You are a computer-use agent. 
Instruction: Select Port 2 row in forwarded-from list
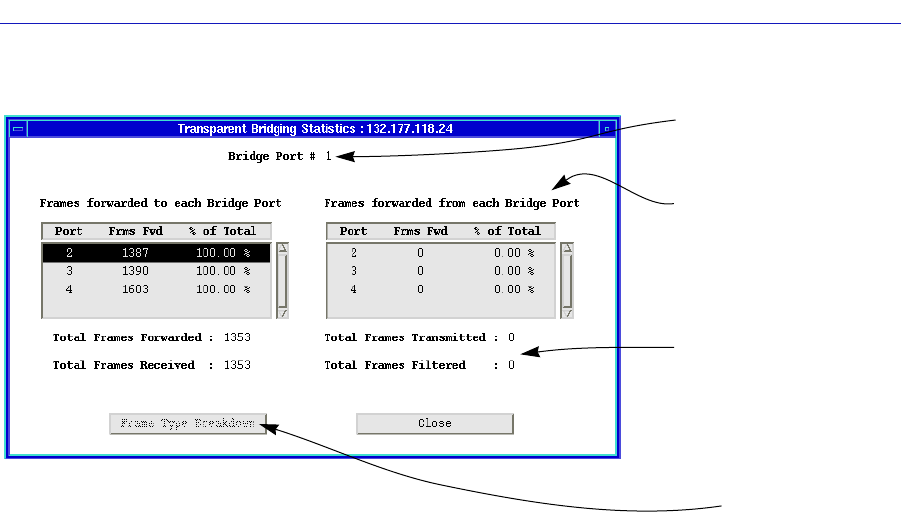440,254
